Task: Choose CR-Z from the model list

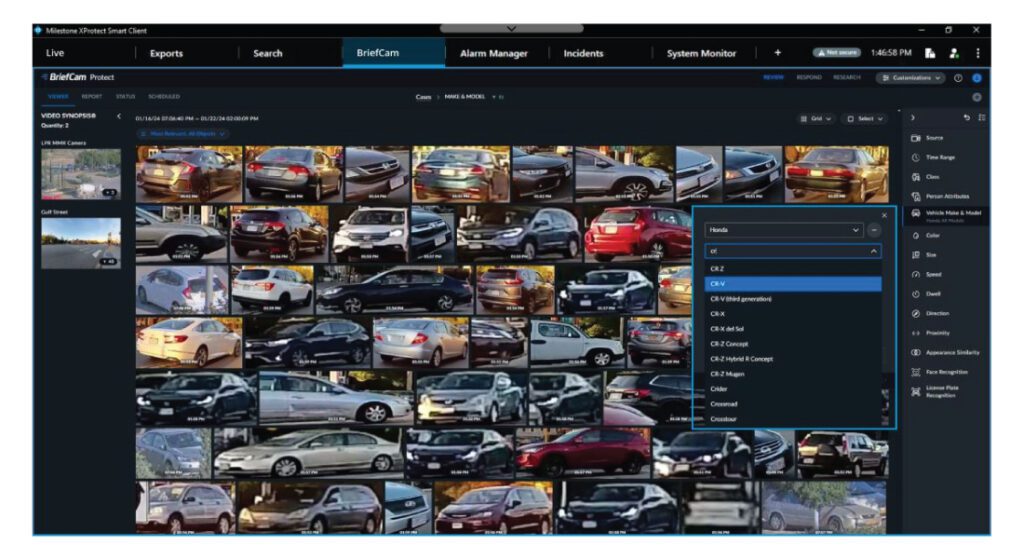Action: coord(793,268)
